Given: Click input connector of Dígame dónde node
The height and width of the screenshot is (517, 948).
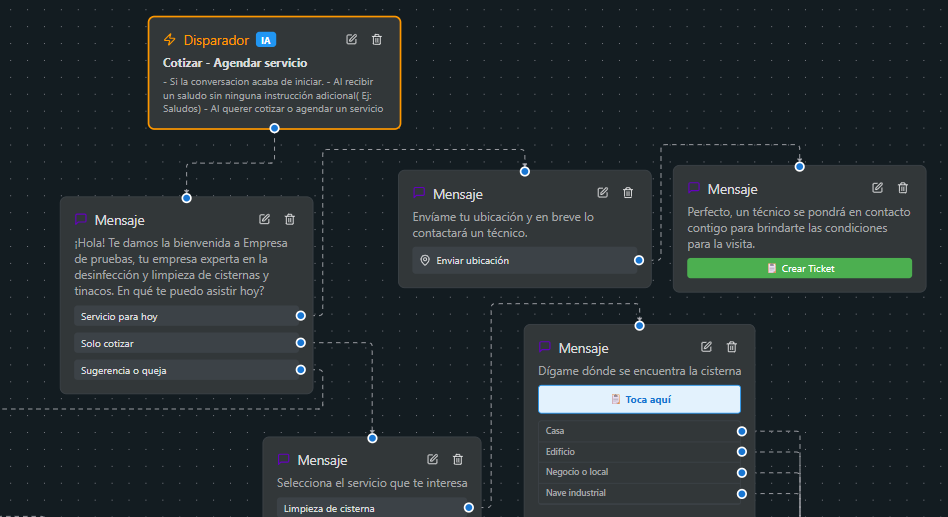Looking at the screenshot, I should tap(639, 326).
